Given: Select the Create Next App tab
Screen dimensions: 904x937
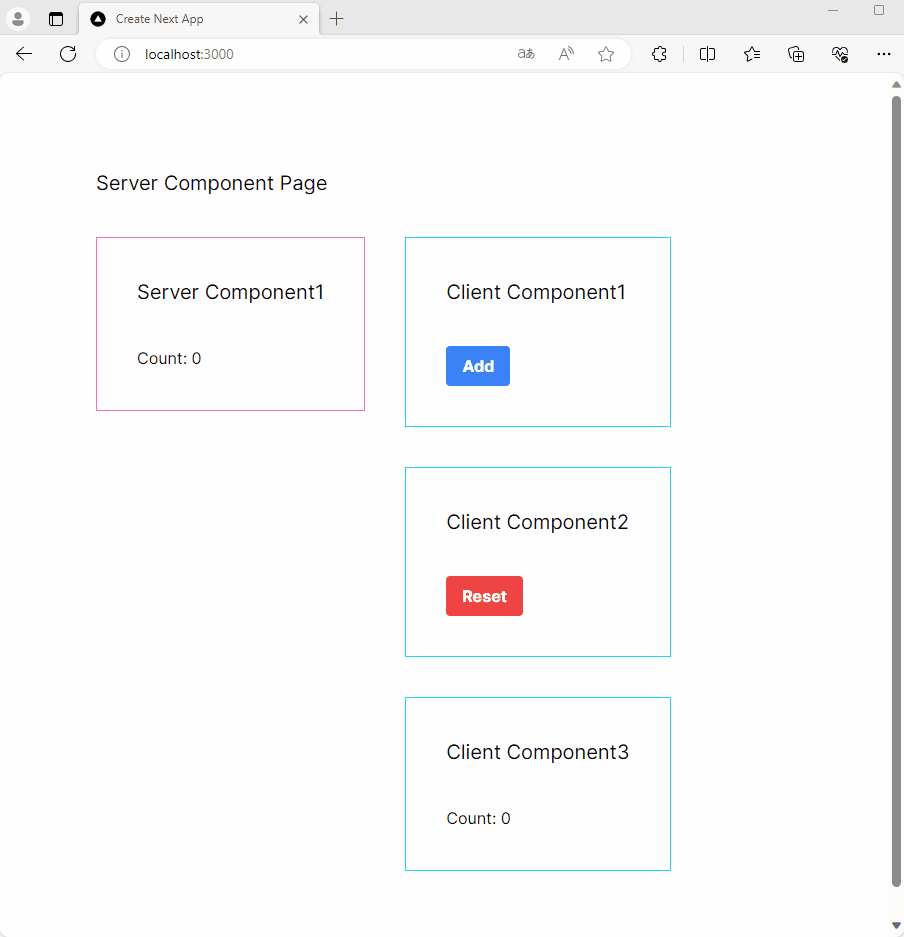Looking at the screenshot, I should pyautogui.click(x=199, y=19).
